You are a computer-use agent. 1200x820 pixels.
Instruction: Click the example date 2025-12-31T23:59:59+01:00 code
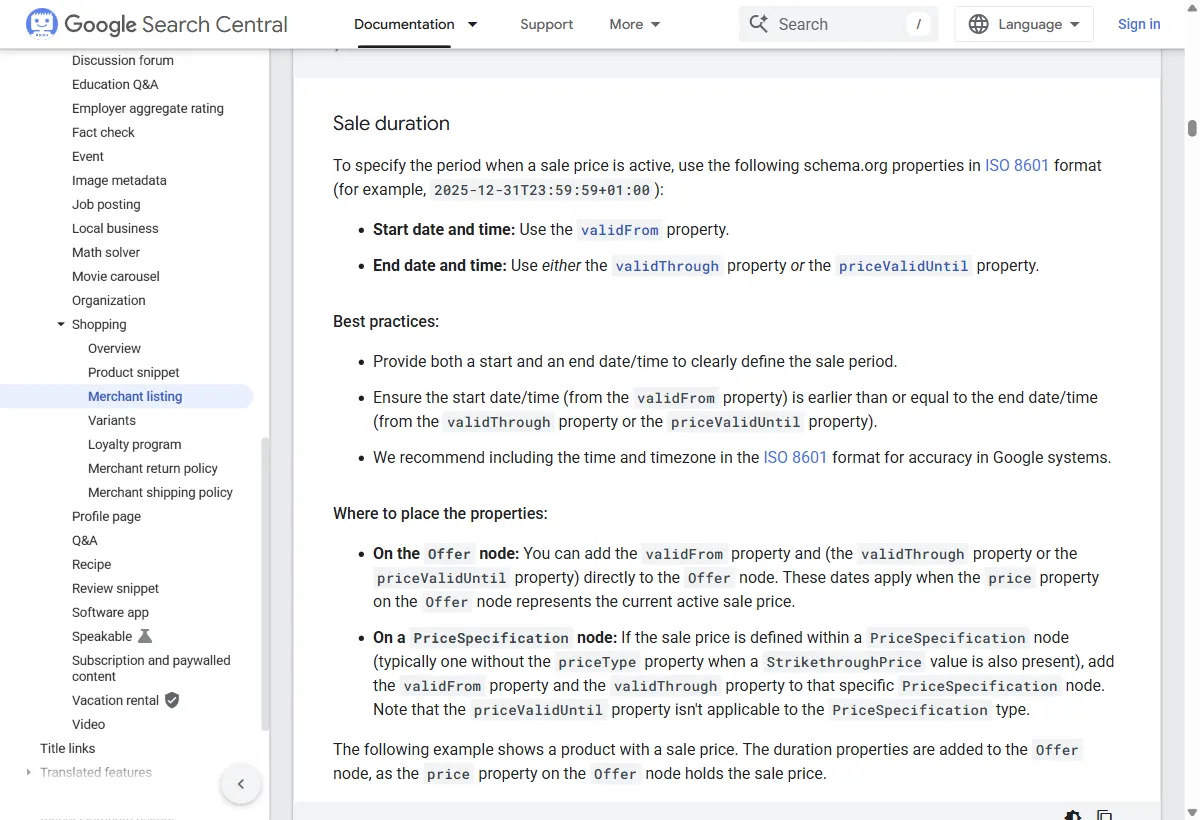pyautogui.click(x=542, y=190)
